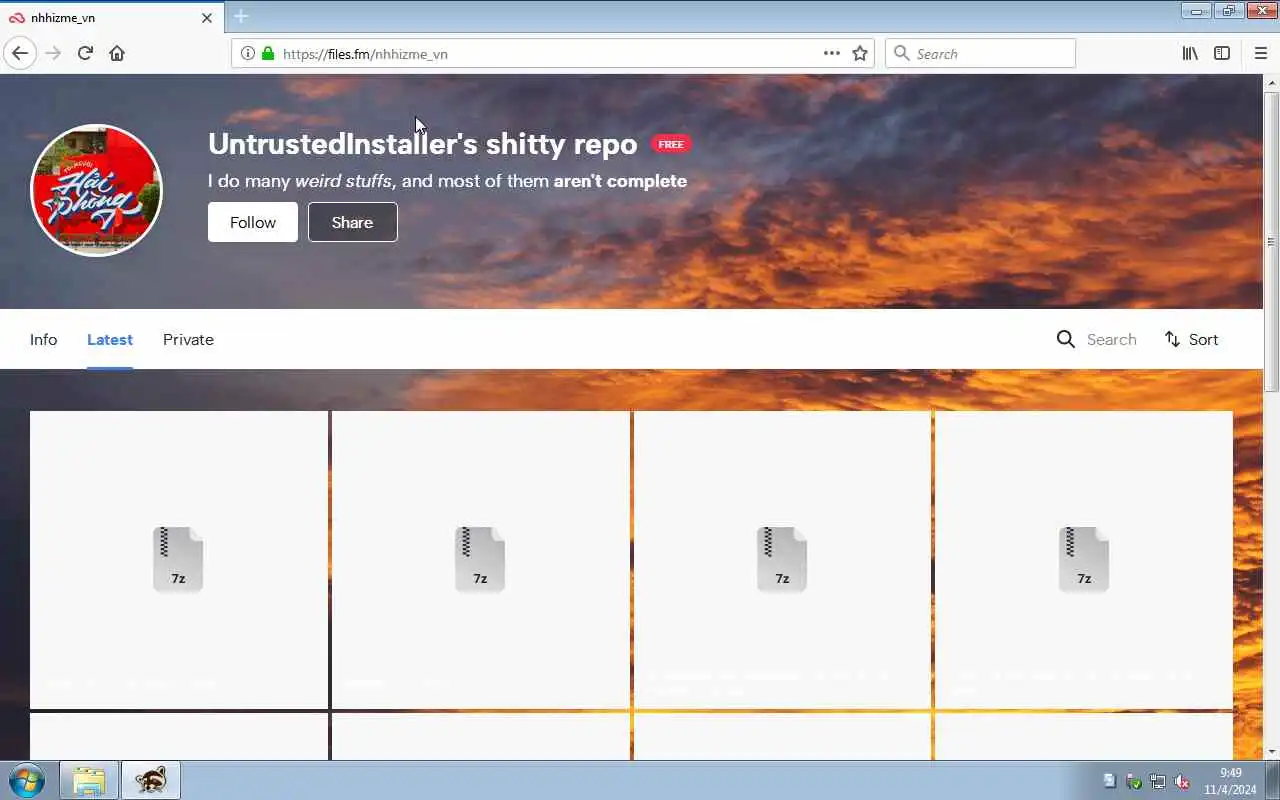Open the Hai Phong profile avatar
The width and height of the screenshot is (1280, 800).
[96, 190]
